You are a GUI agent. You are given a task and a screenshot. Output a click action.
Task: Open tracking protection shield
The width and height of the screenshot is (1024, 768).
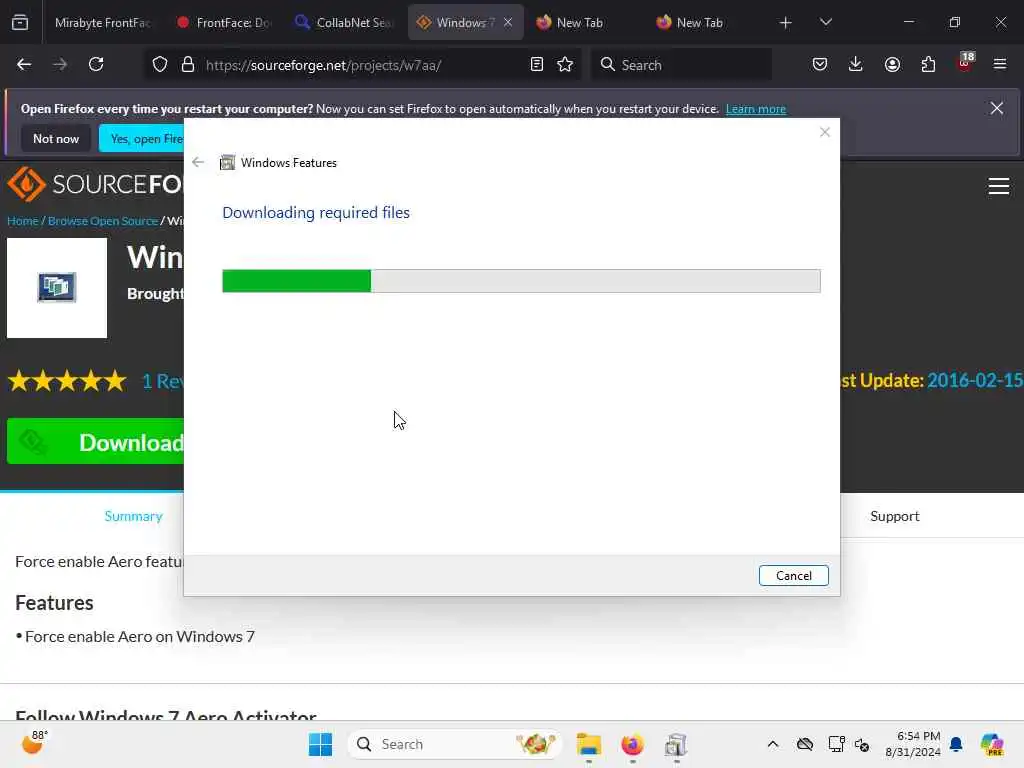point(160,65)
